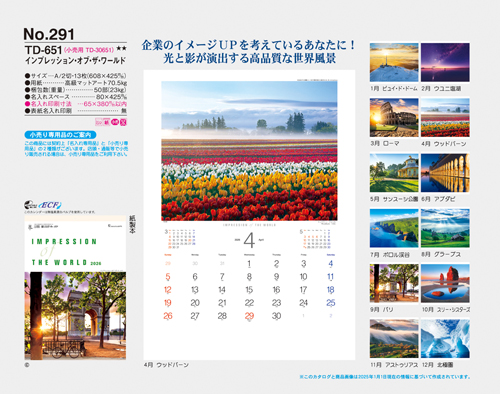Click date 15 in the April calendar
The width and height of the screenshot is (500, 394).
[x=249, y=290]
